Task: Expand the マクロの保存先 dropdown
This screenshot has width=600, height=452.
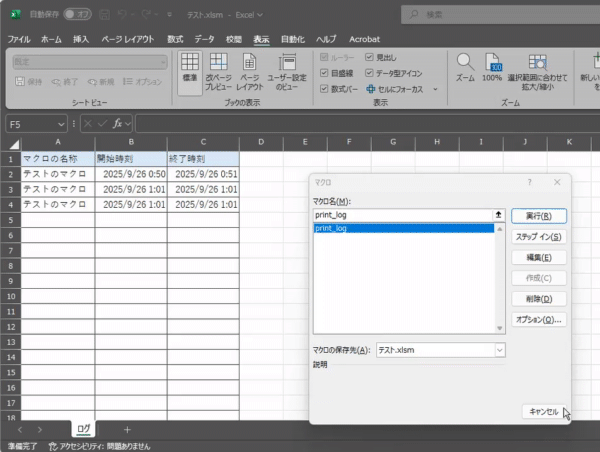Action: 499,350
